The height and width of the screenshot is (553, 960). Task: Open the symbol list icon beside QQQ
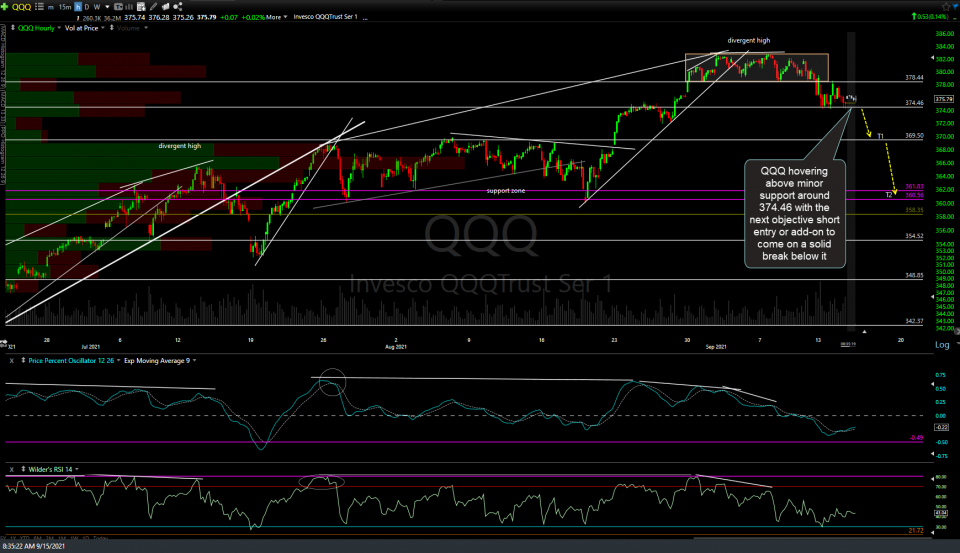click(x=39, y=7)
